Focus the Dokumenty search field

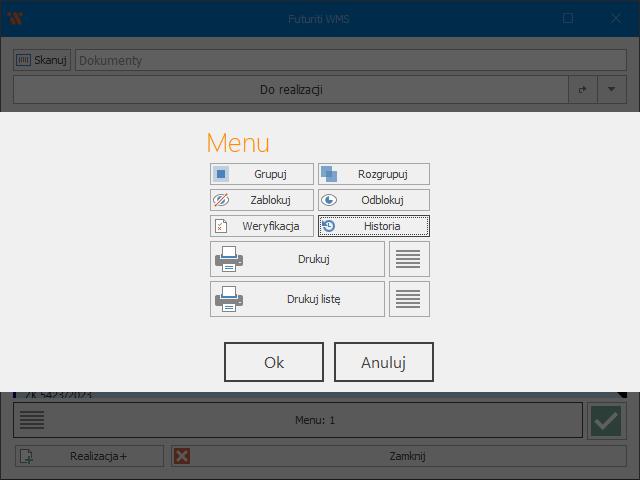pos(350,60)
